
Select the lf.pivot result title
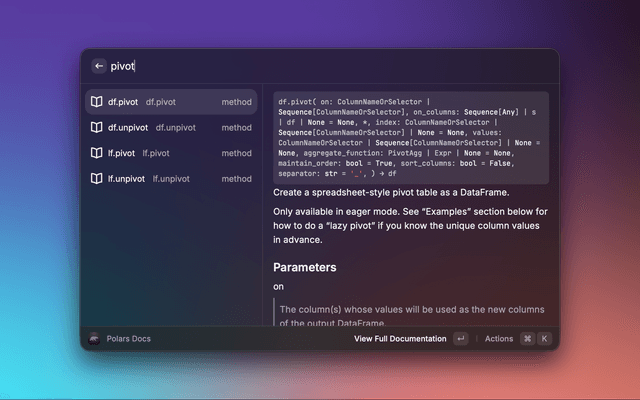[121, 153]
